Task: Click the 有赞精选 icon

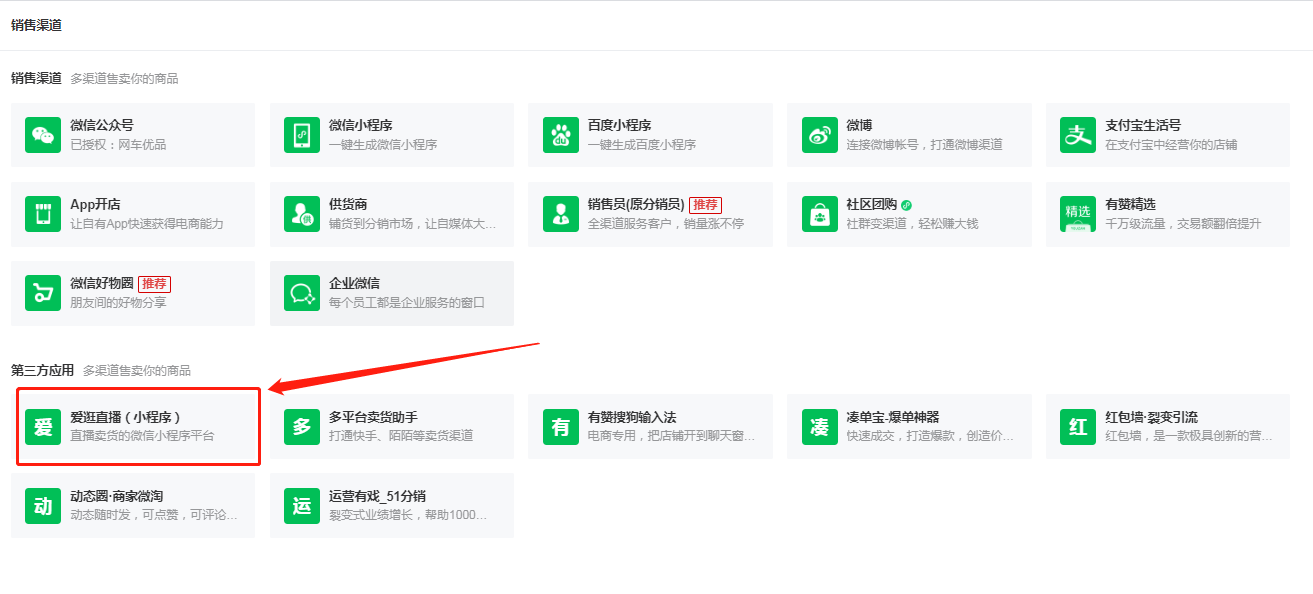Action: point(1078,214)
